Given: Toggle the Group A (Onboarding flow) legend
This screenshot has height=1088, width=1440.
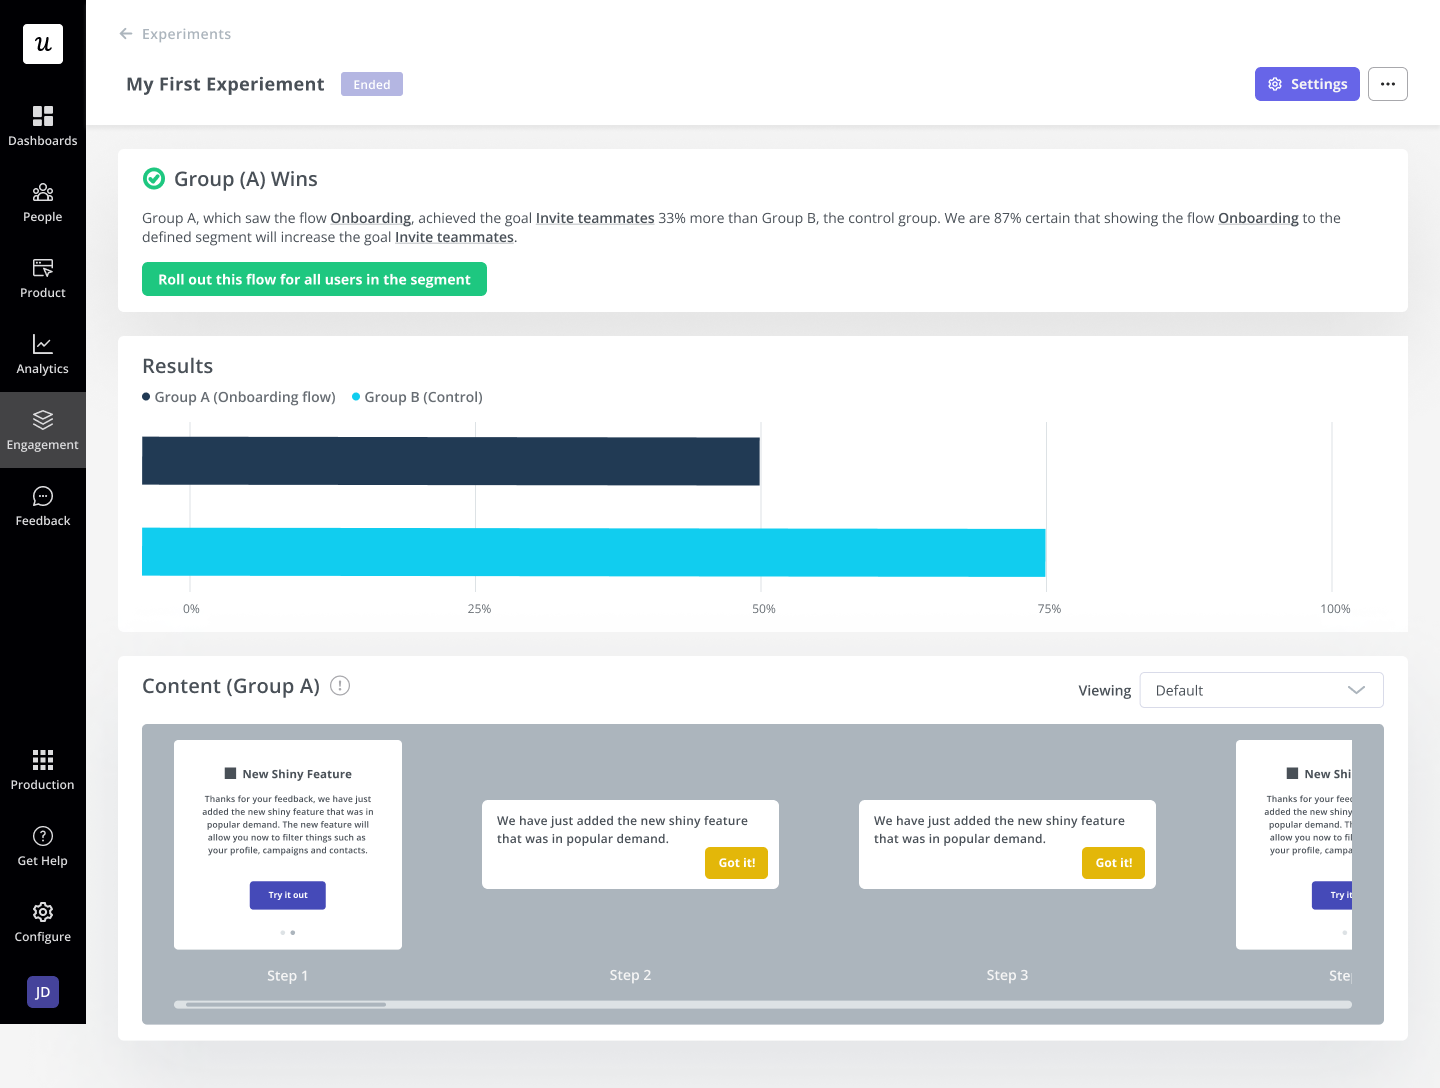Looking at the screenshot, I should click(x=238, y=396).
